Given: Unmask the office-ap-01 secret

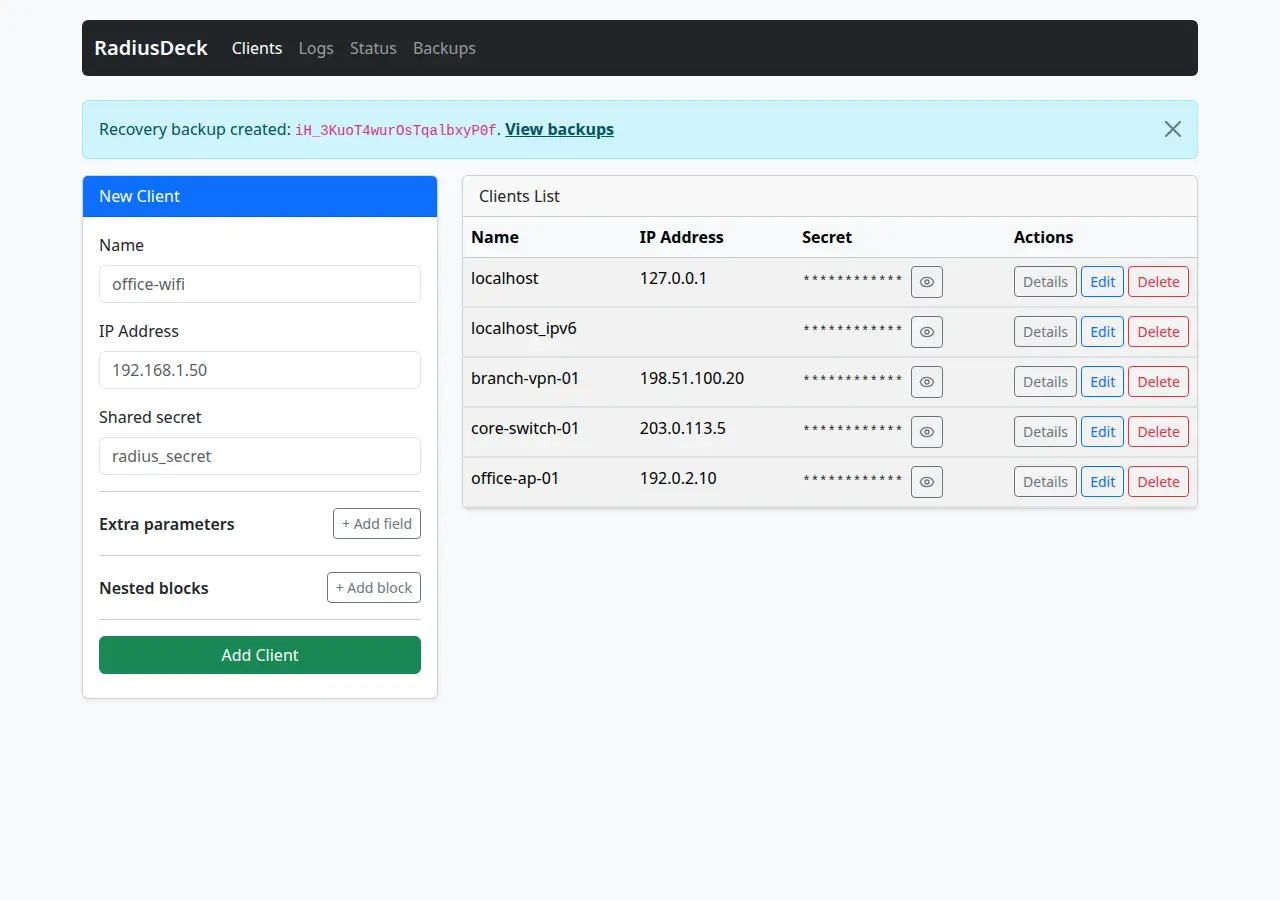Looking at the screenshot, I should pos(927,482).
